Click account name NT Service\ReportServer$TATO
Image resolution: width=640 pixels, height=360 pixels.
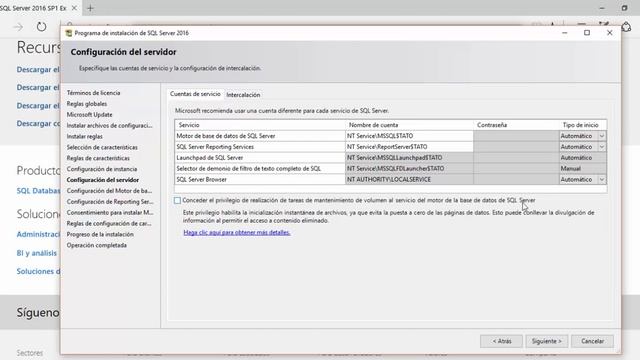[x=409, y=147]
